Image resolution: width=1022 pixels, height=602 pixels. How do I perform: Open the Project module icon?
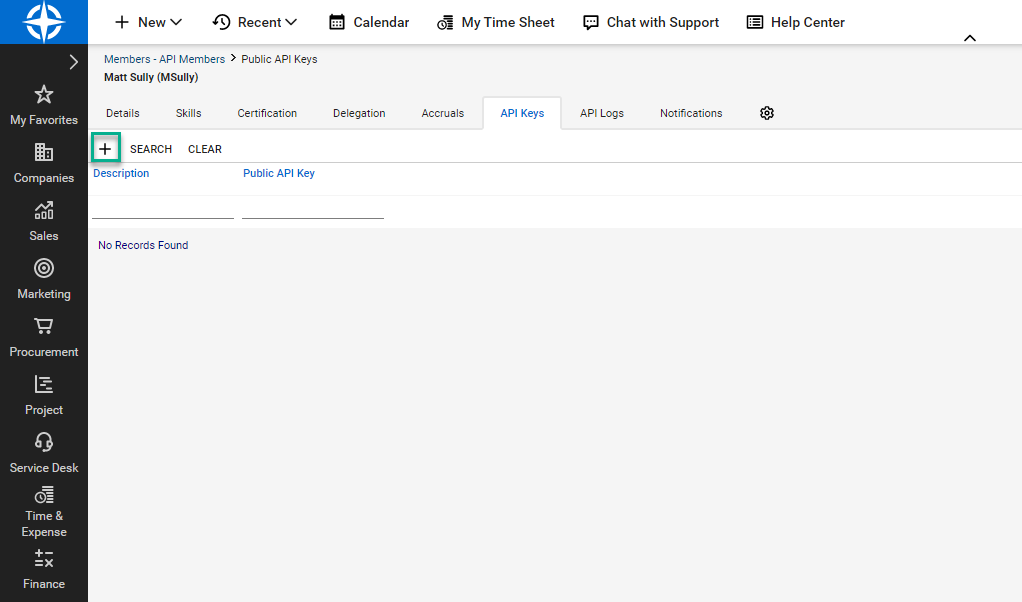point(44,385)
